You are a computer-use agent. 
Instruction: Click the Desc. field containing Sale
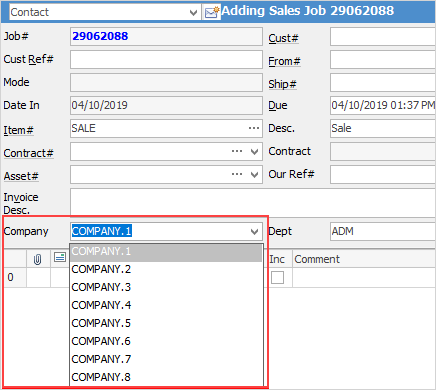383,128
